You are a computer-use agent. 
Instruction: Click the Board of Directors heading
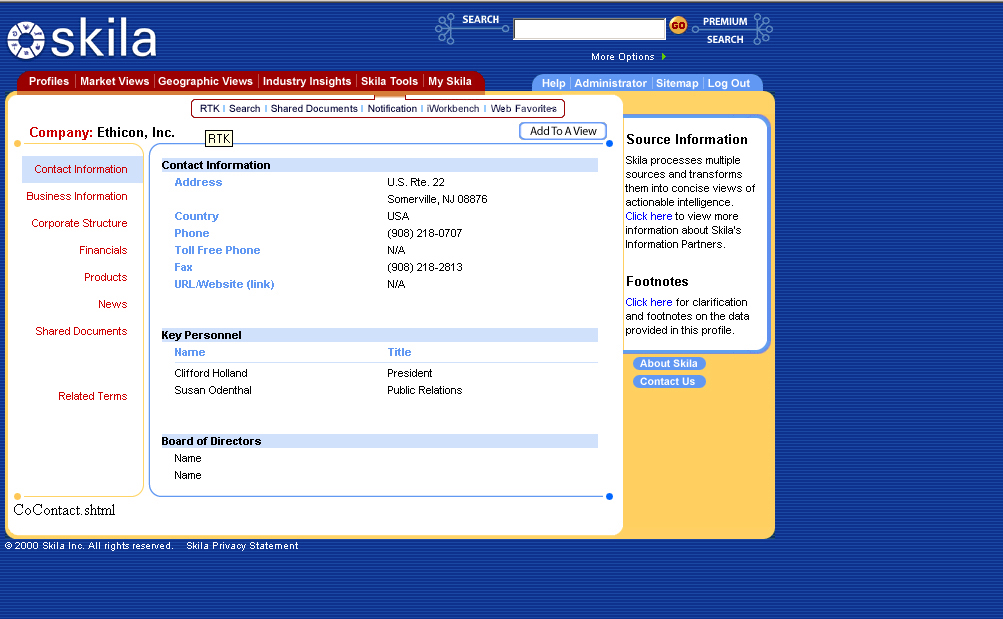click(211, 441)
